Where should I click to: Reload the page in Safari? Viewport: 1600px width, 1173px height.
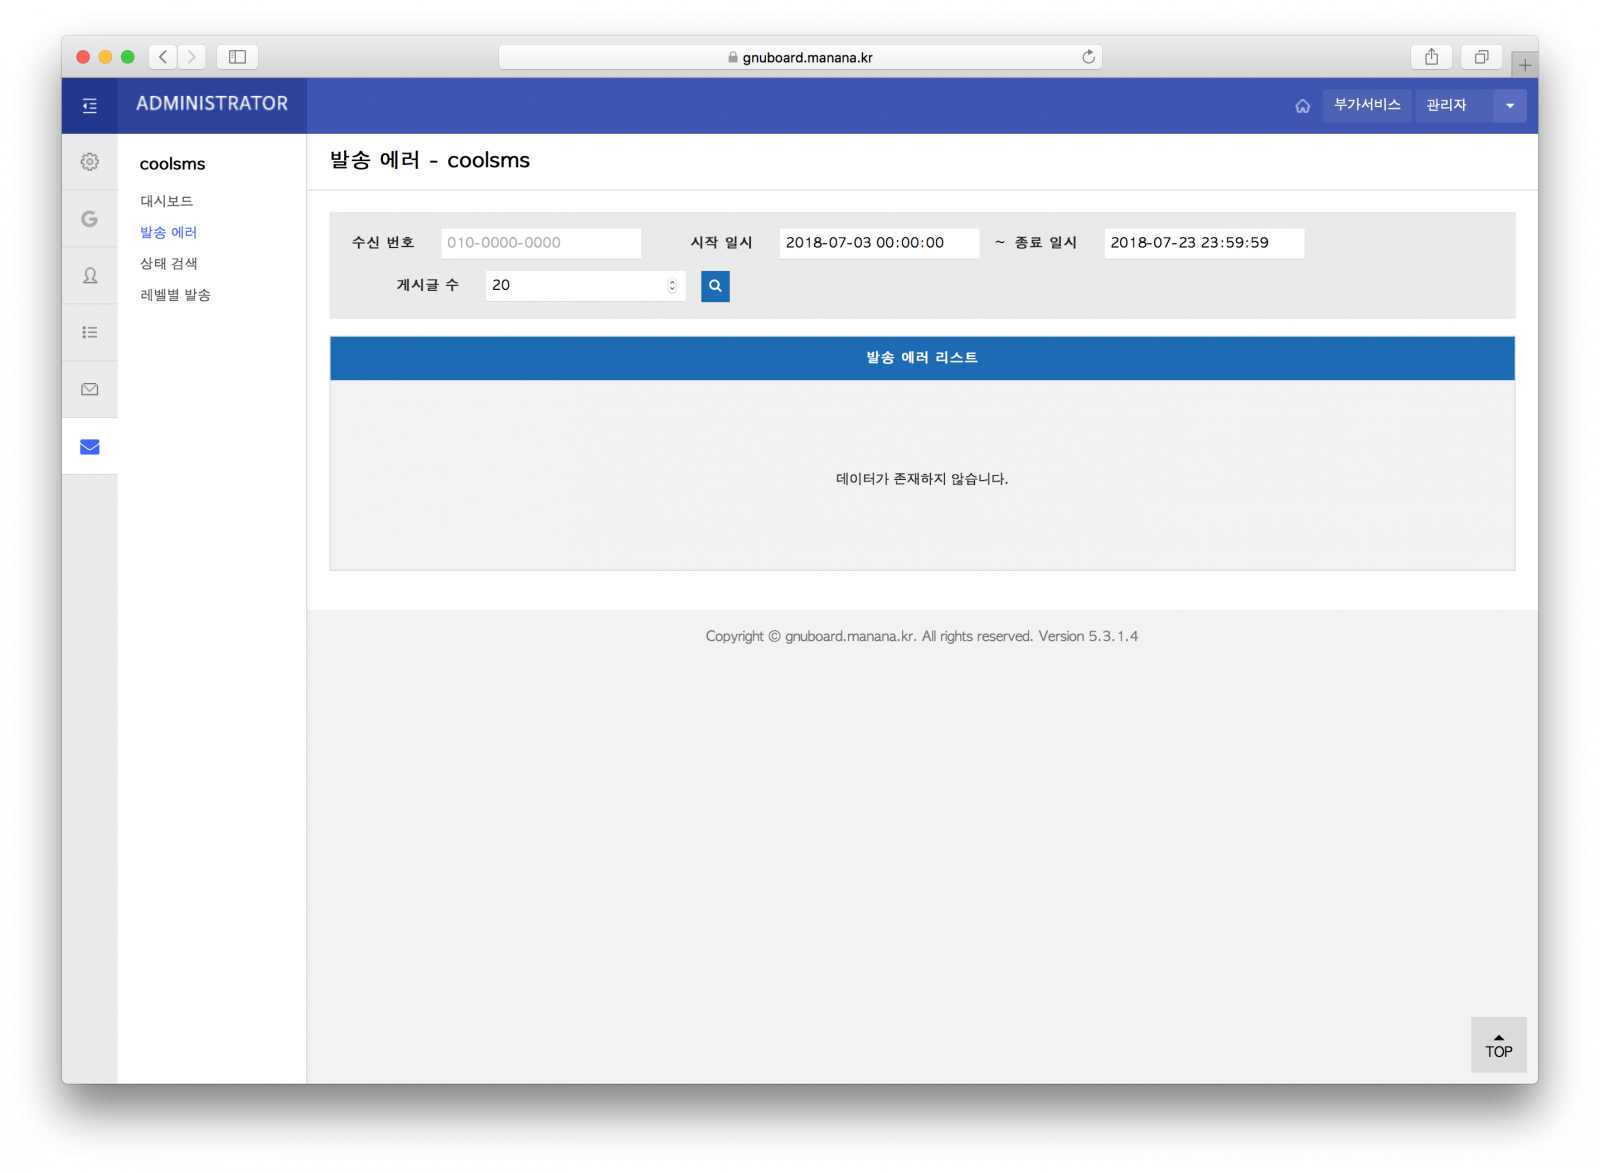click(1088, 57)
